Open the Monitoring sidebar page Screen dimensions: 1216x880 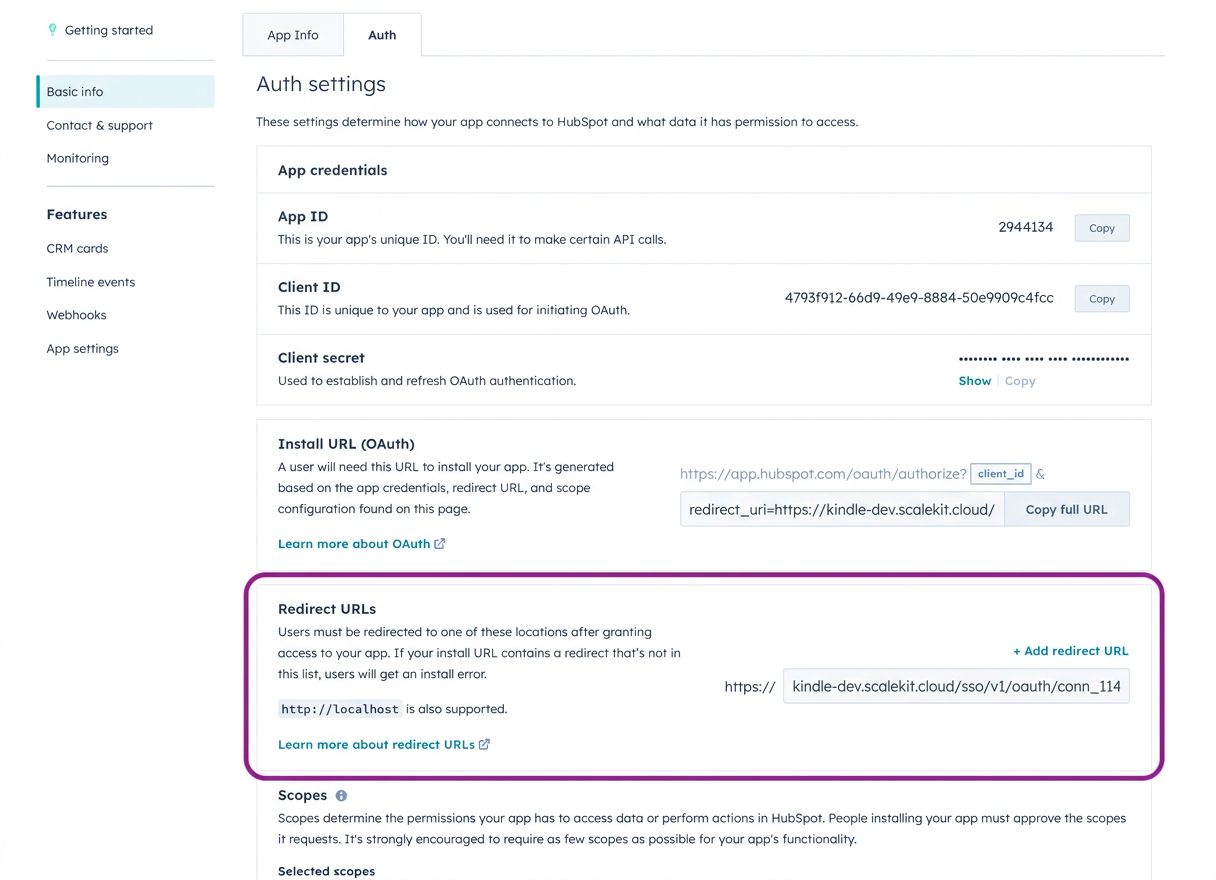tap(77, 157)
